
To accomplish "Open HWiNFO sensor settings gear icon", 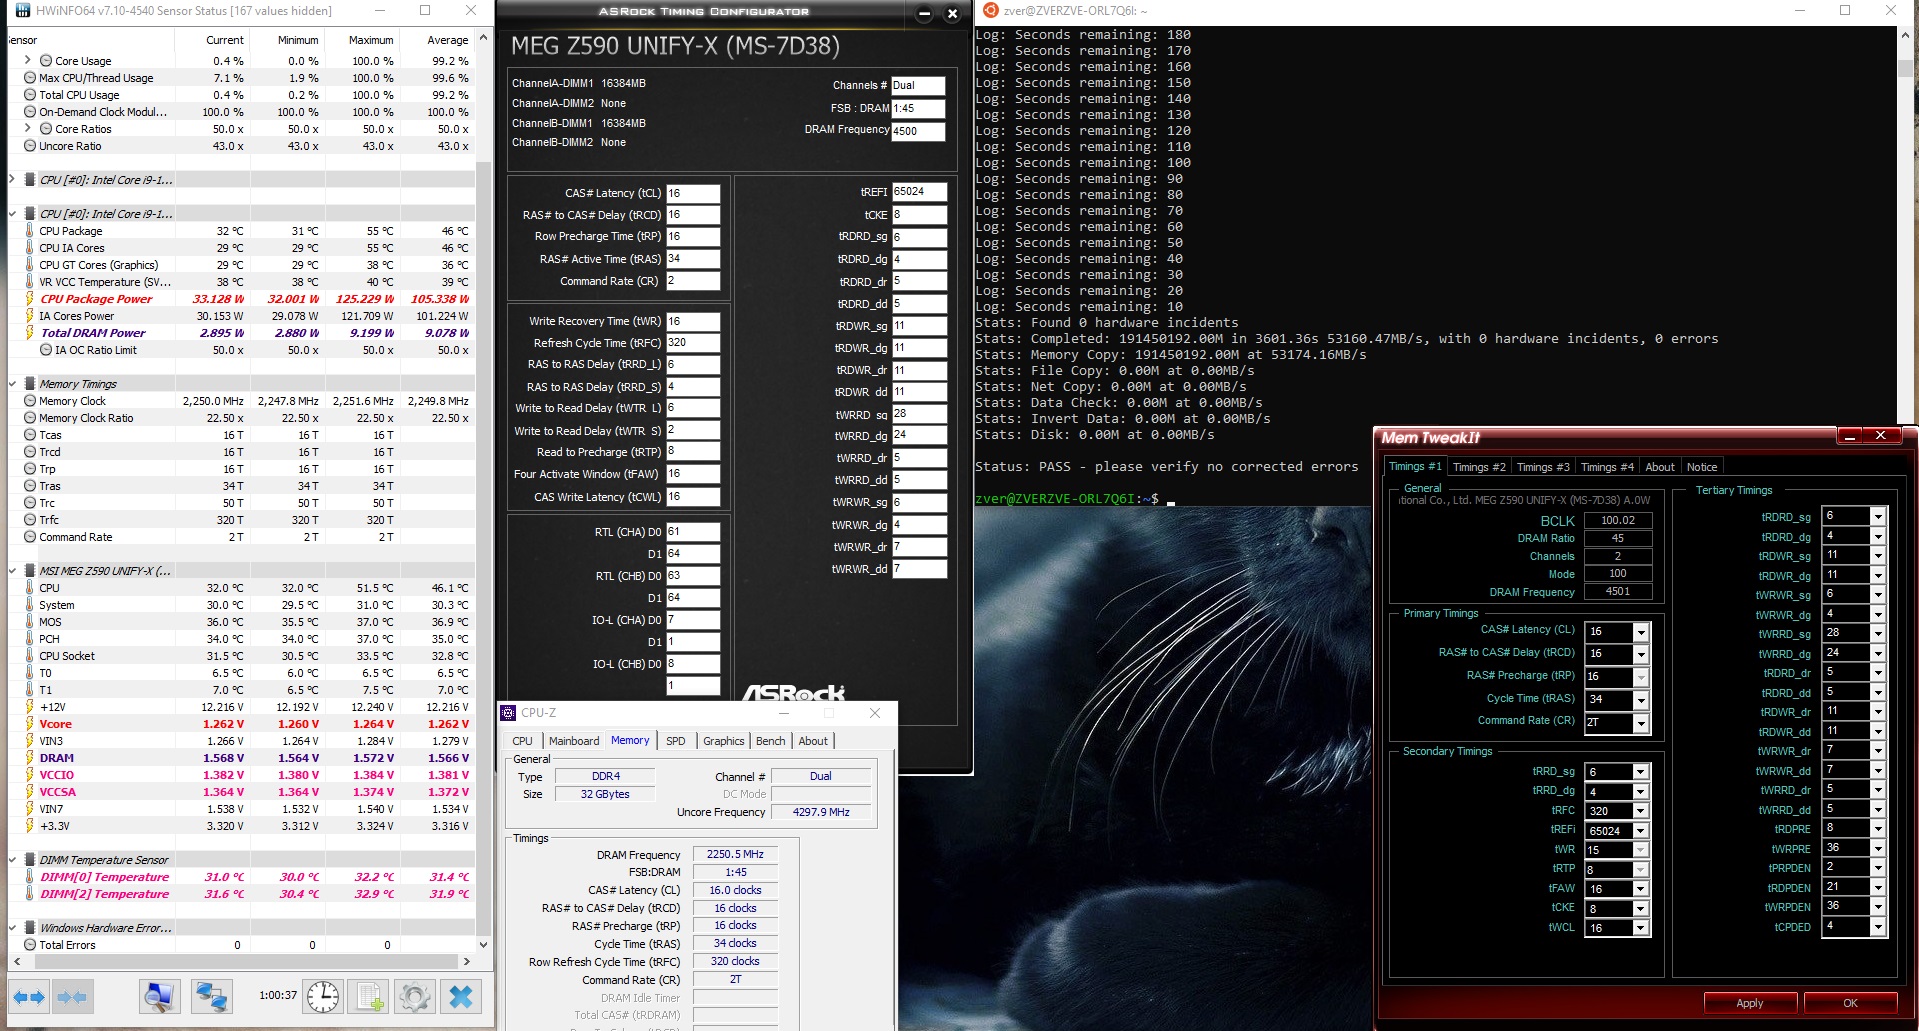I will coord(414,996).
